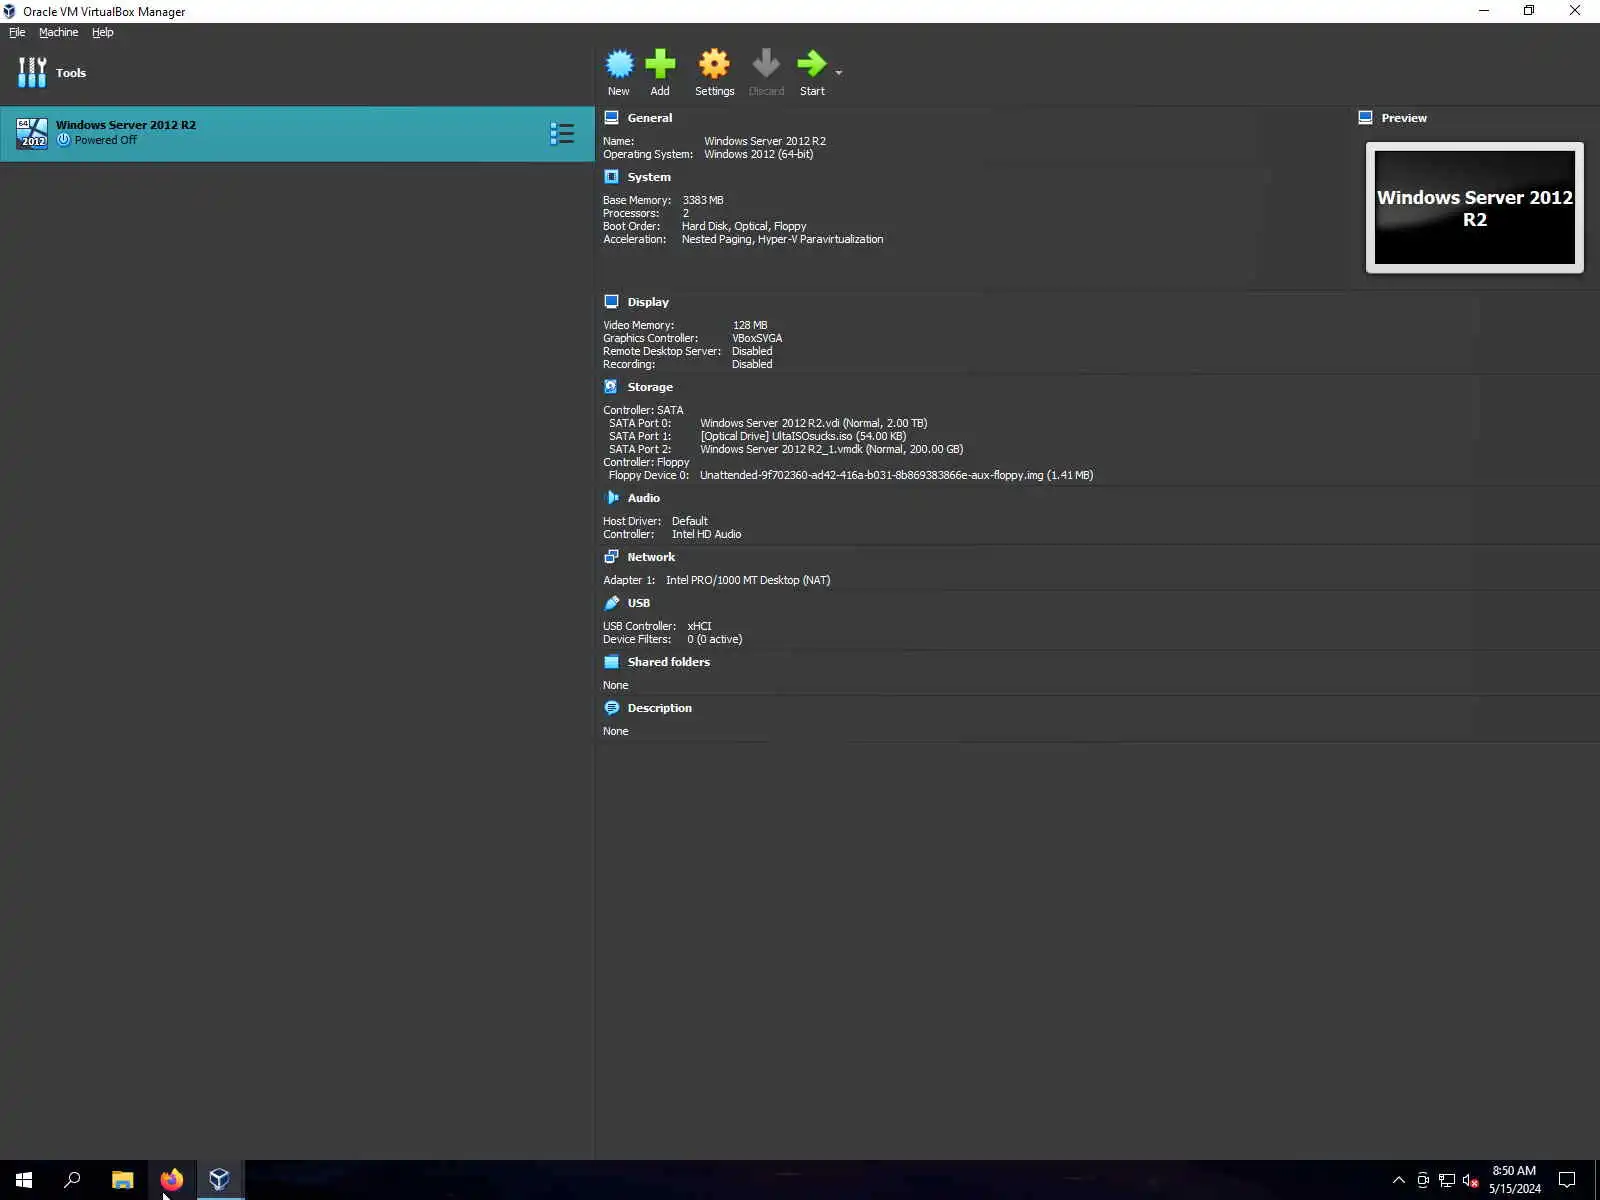Click the Audio section speaker icon
The height and width of the screenshot is (1200, 1600).
tap(611, 498)
